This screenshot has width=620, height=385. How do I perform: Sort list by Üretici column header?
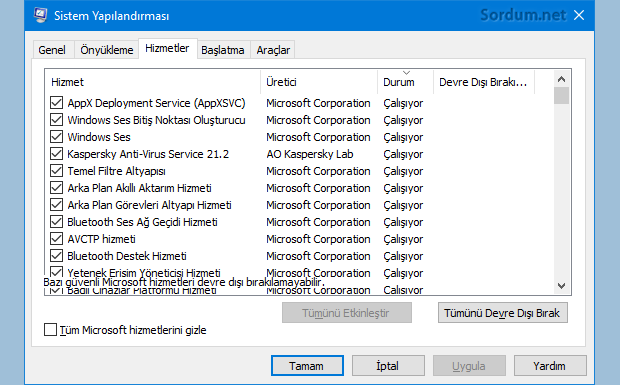[319, 82]
